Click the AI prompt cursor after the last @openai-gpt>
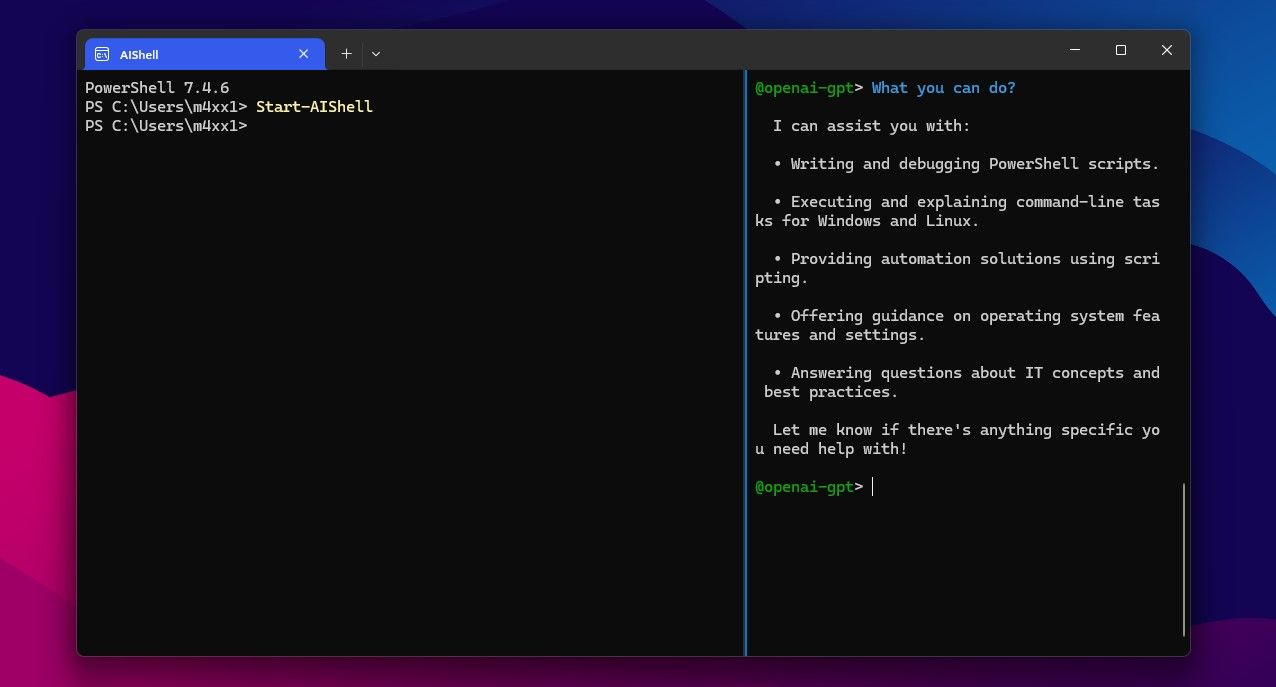The image size is (1276, 687). pyautogui.click(x=873, y=487)
